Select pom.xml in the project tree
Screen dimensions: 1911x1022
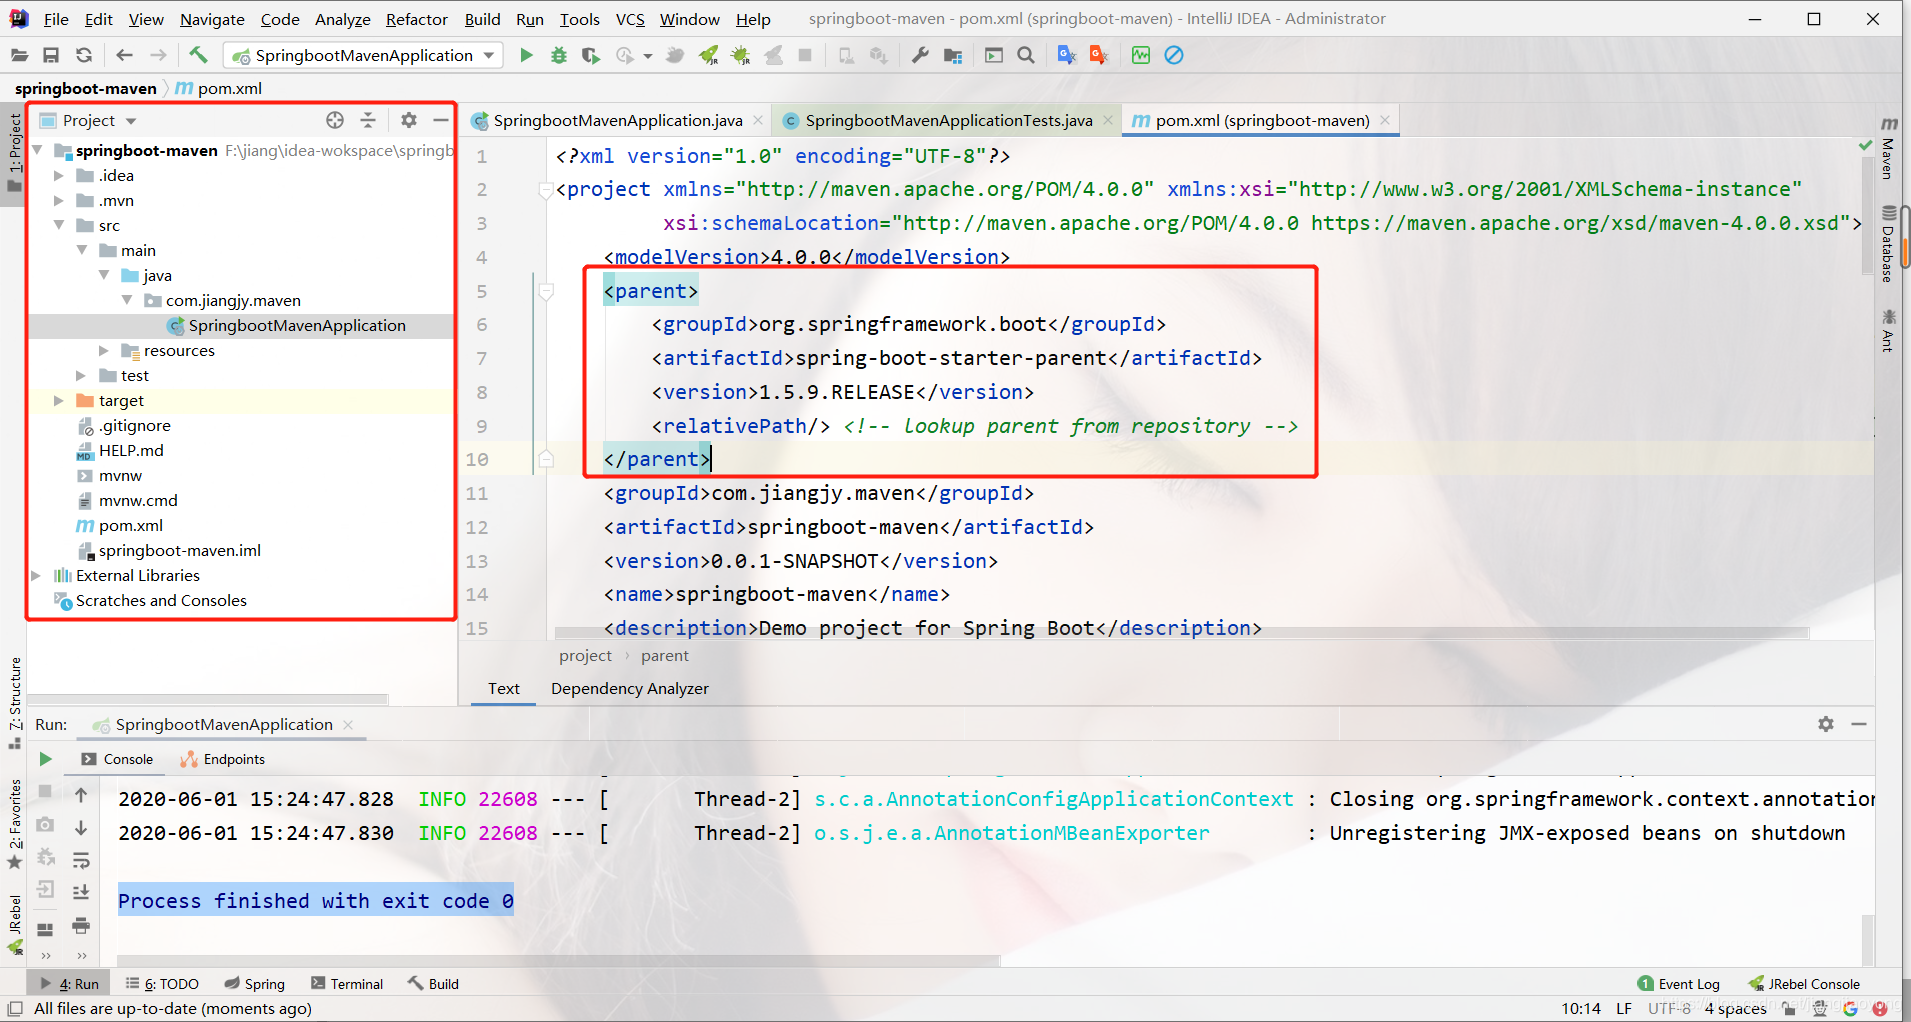(130, 525)
